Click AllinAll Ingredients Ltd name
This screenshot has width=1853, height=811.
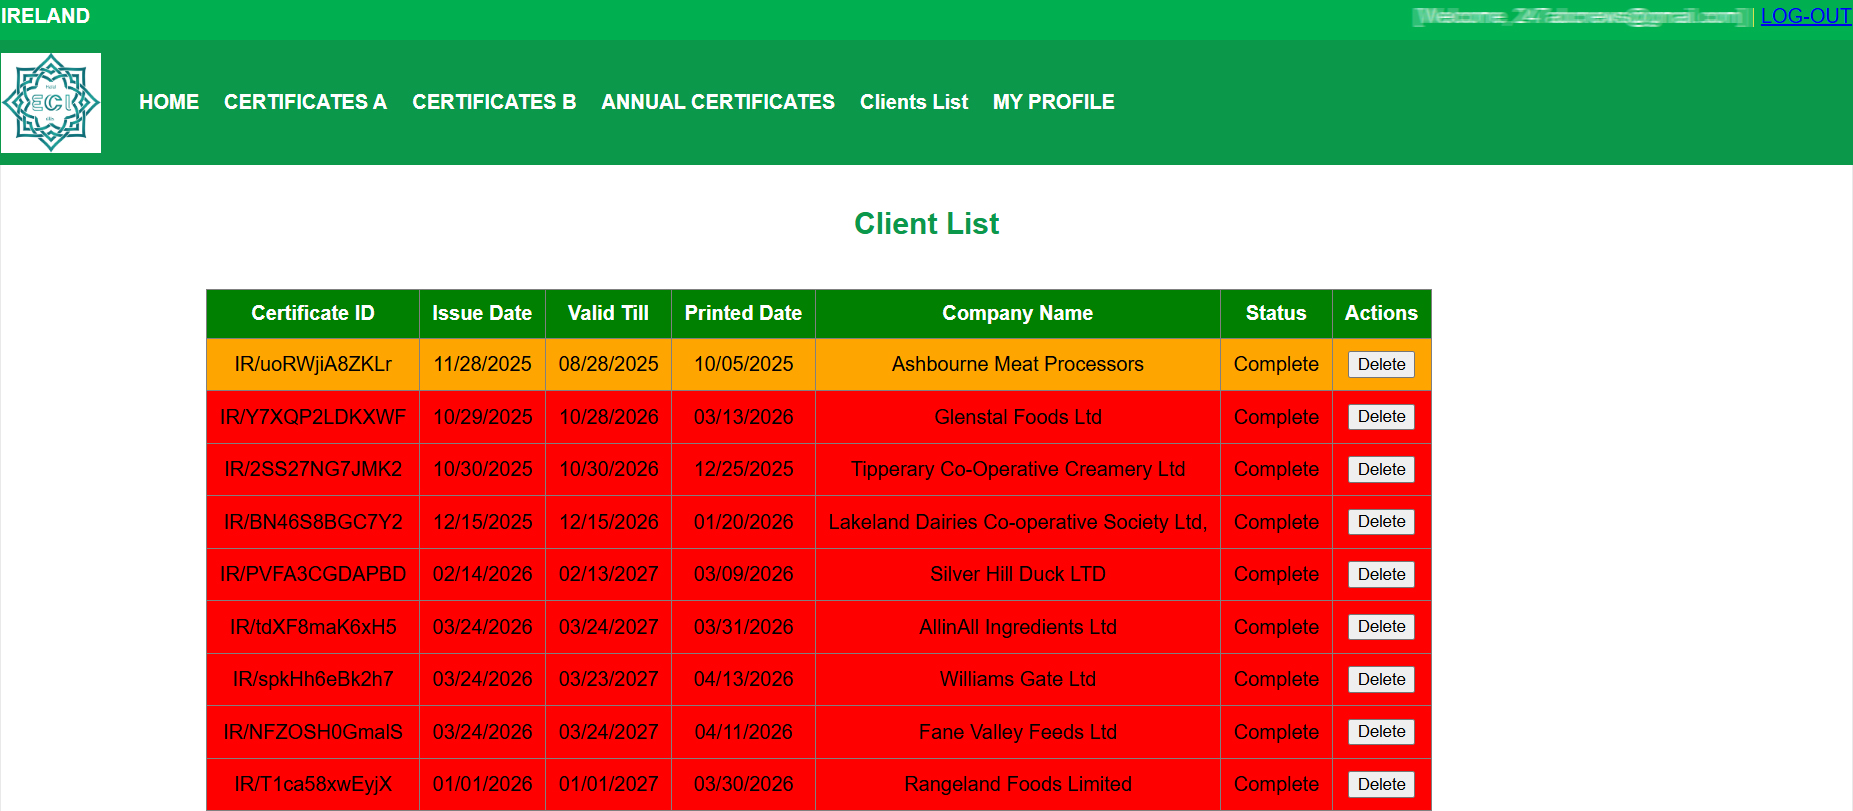point(1017,627)
